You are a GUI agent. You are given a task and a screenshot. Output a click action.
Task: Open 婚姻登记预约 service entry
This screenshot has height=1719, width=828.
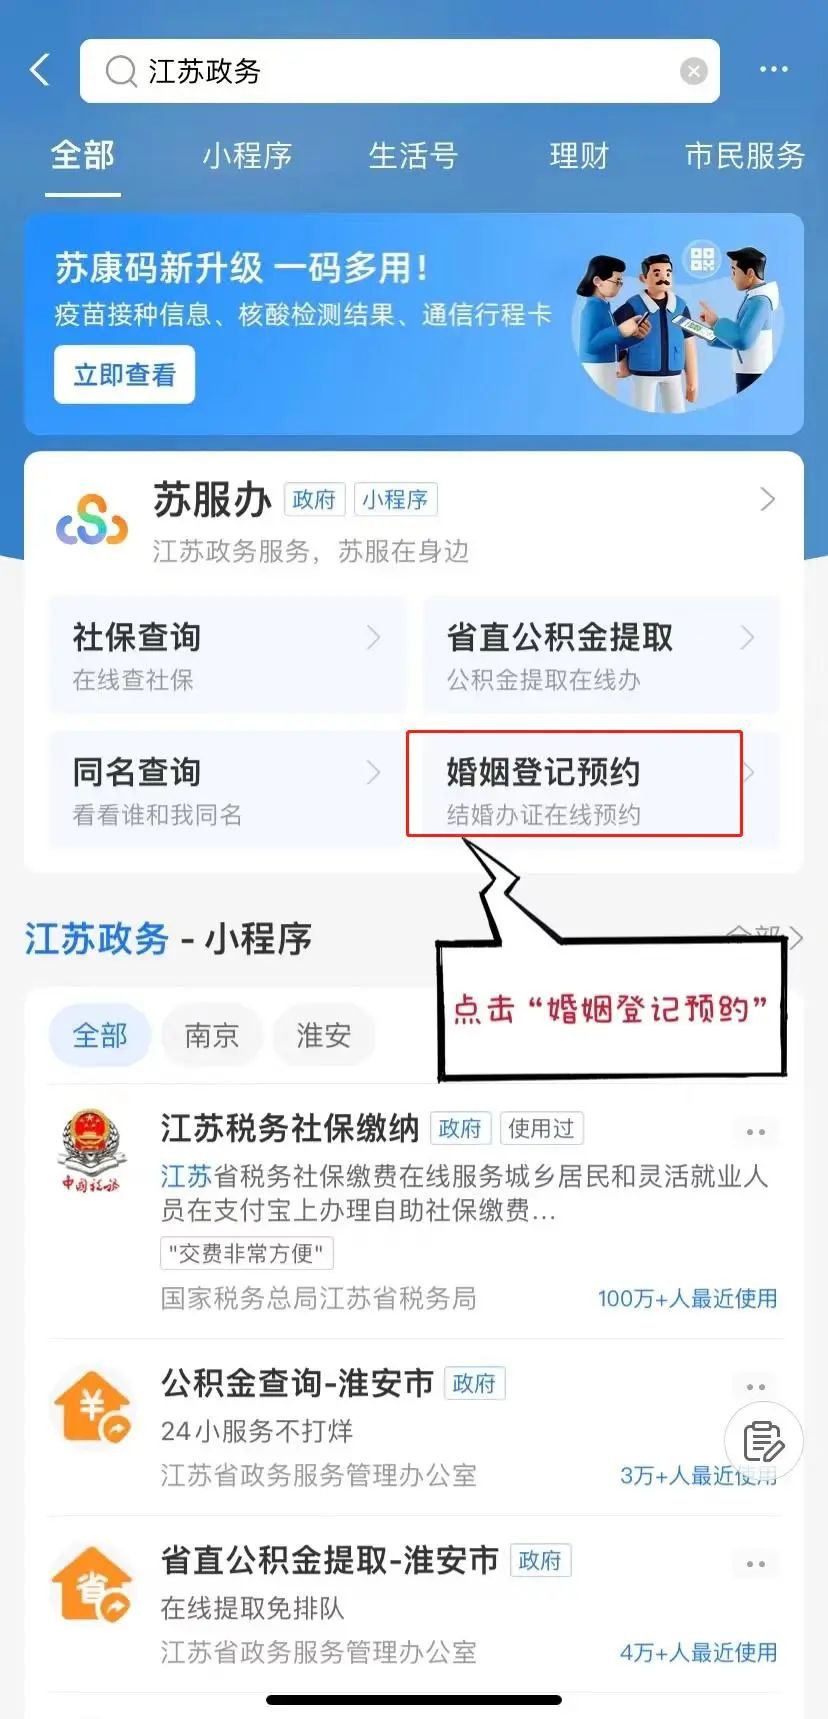coord(575,784)
